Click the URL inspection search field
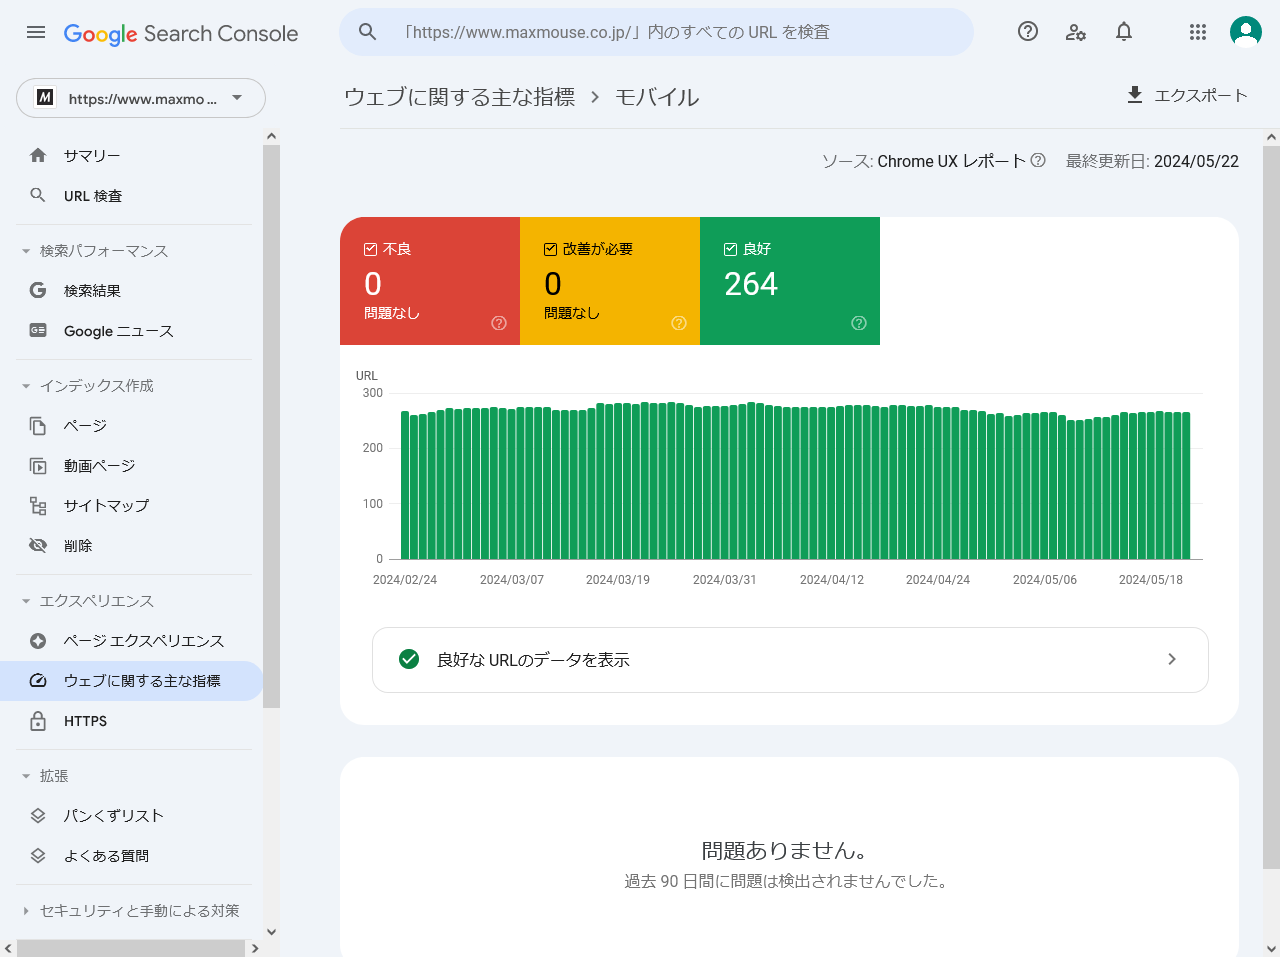This screenshot has width=1280, height=957. pyautogui.click(x=656, y=32)
